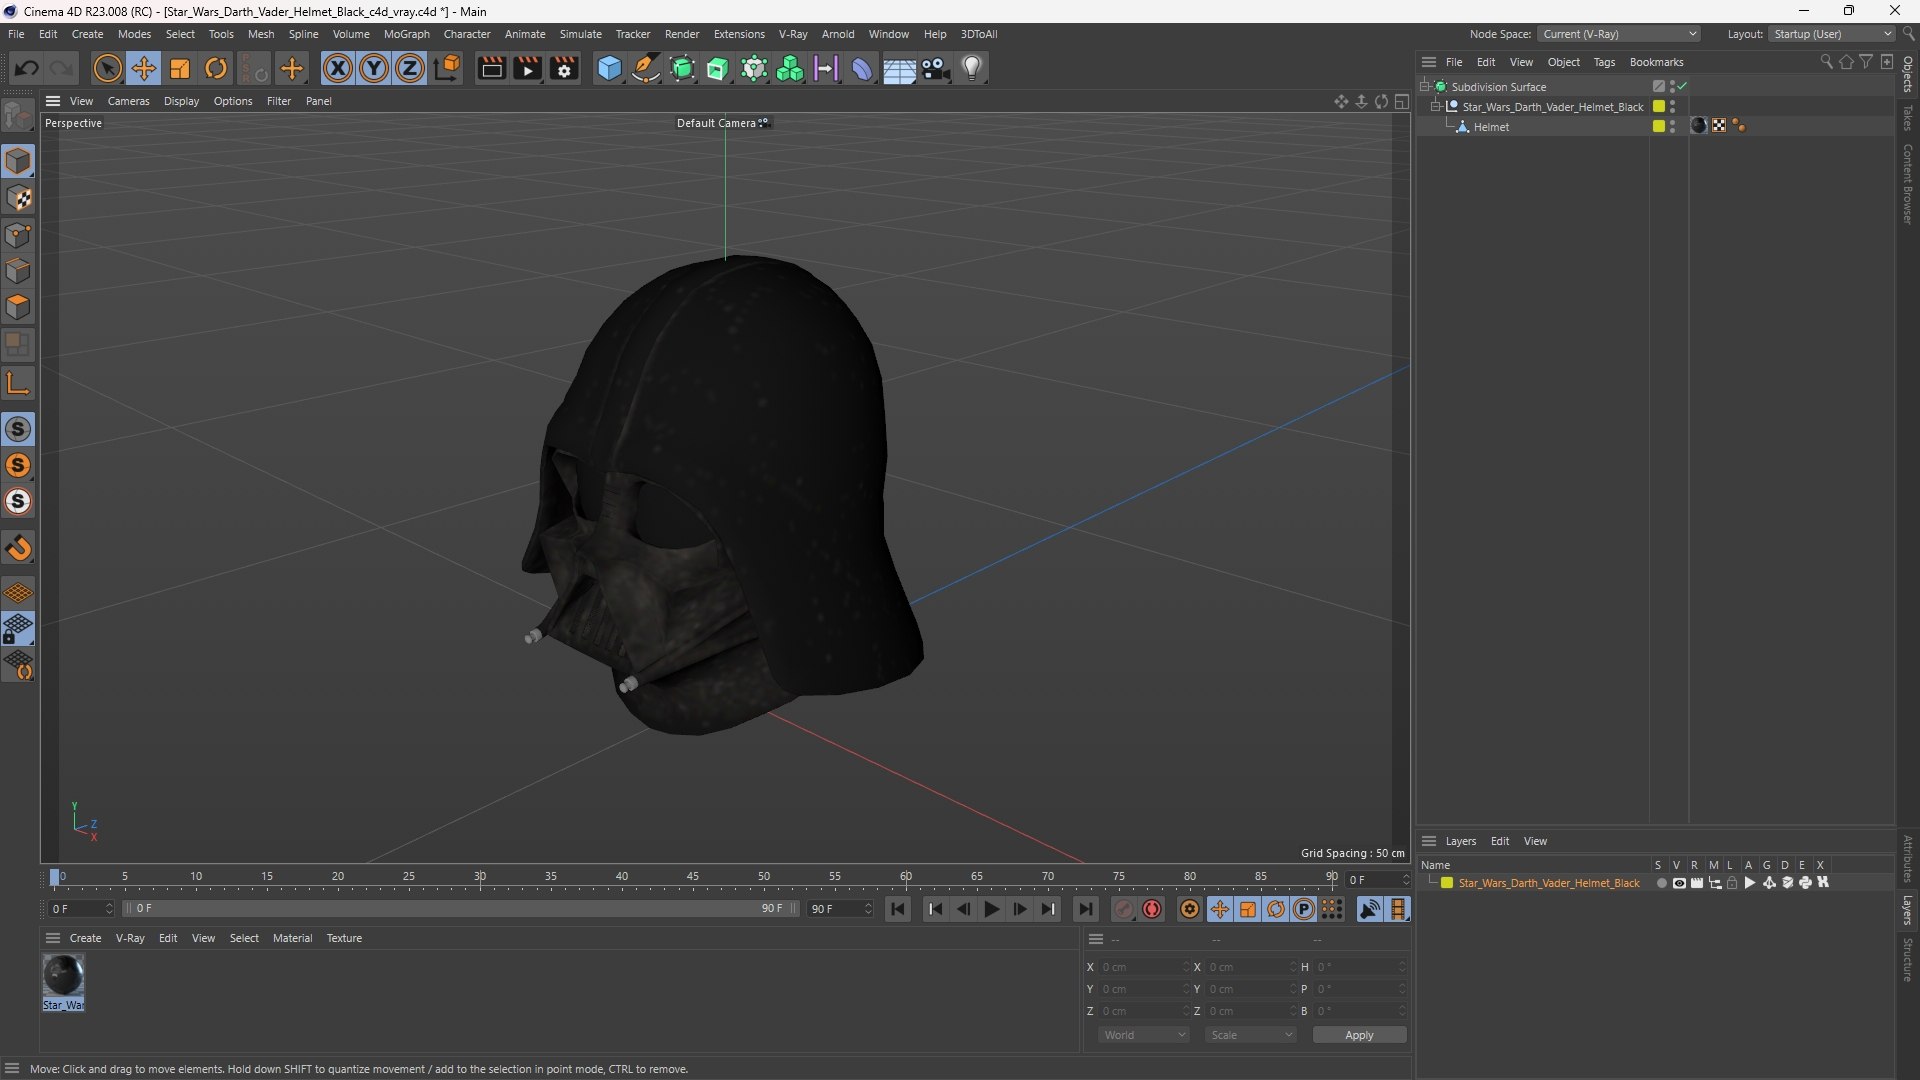
Task: Open the Node Space dropdown
Action: [x=1618, y=34]
